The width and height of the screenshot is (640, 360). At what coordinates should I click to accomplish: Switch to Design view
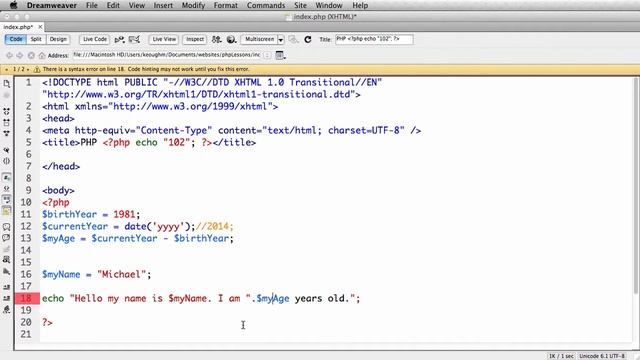click(x=58, y=39)
